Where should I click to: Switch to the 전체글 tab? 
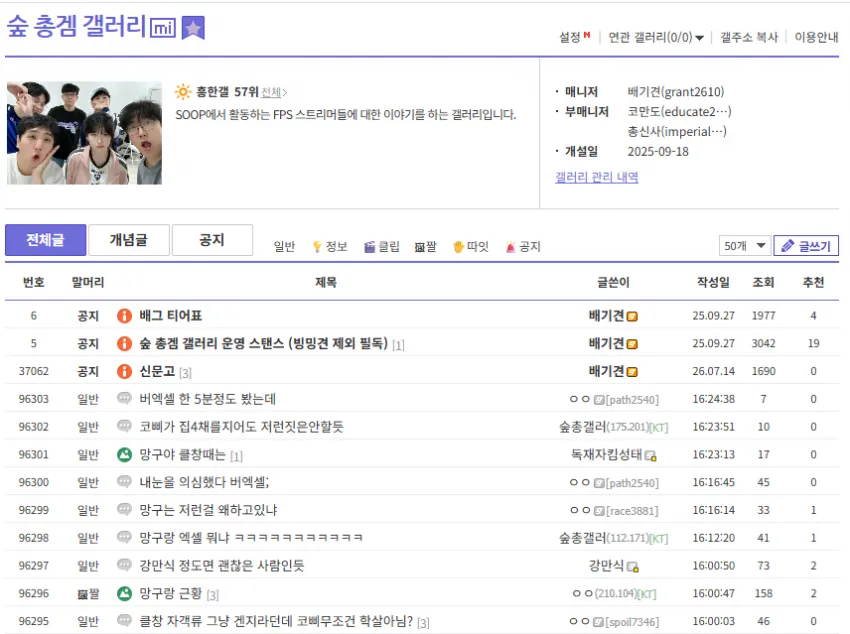(46, 240)
